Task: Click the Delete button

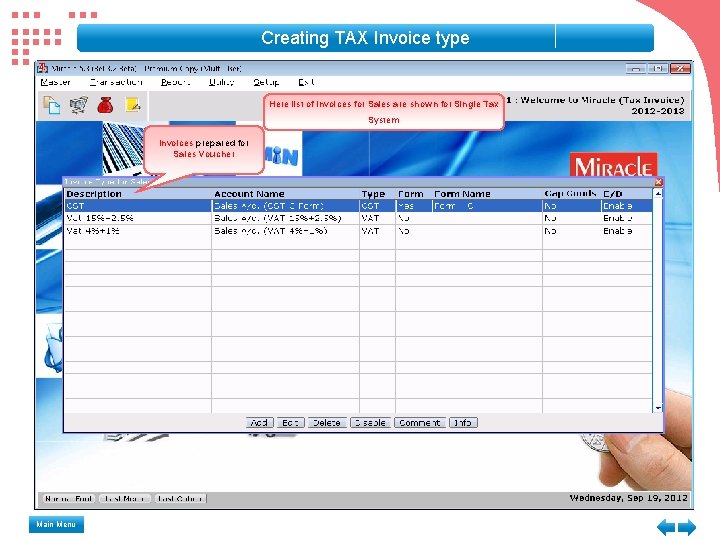Action: point(326,422)
